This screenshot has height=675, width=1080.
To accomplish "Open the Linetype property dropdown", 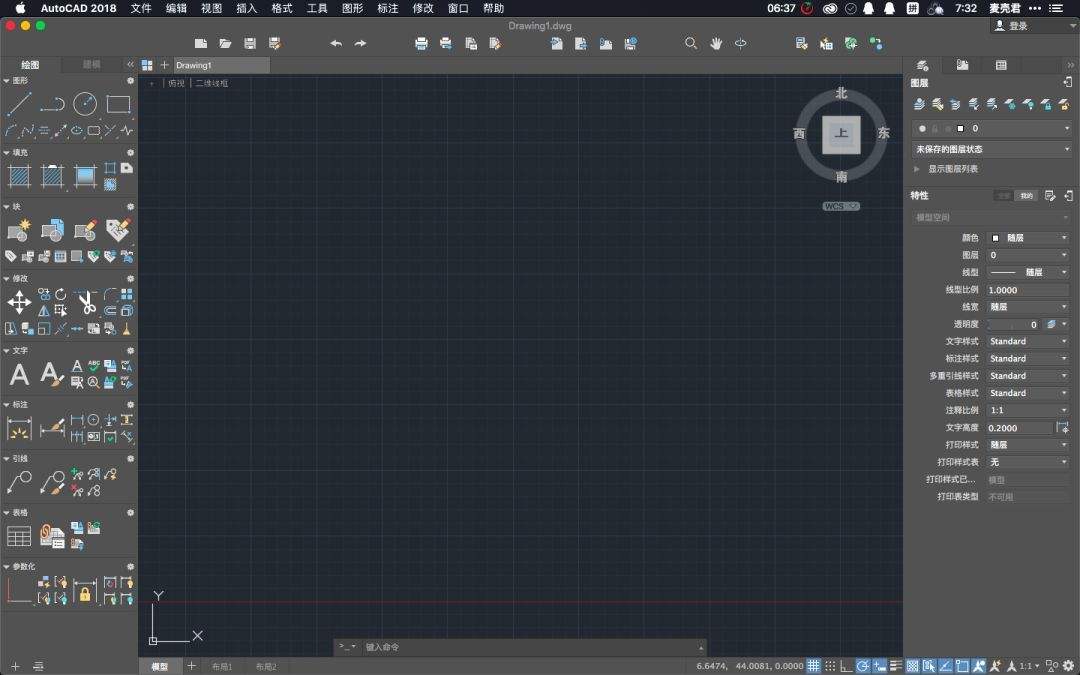I will click(1028, 273).
